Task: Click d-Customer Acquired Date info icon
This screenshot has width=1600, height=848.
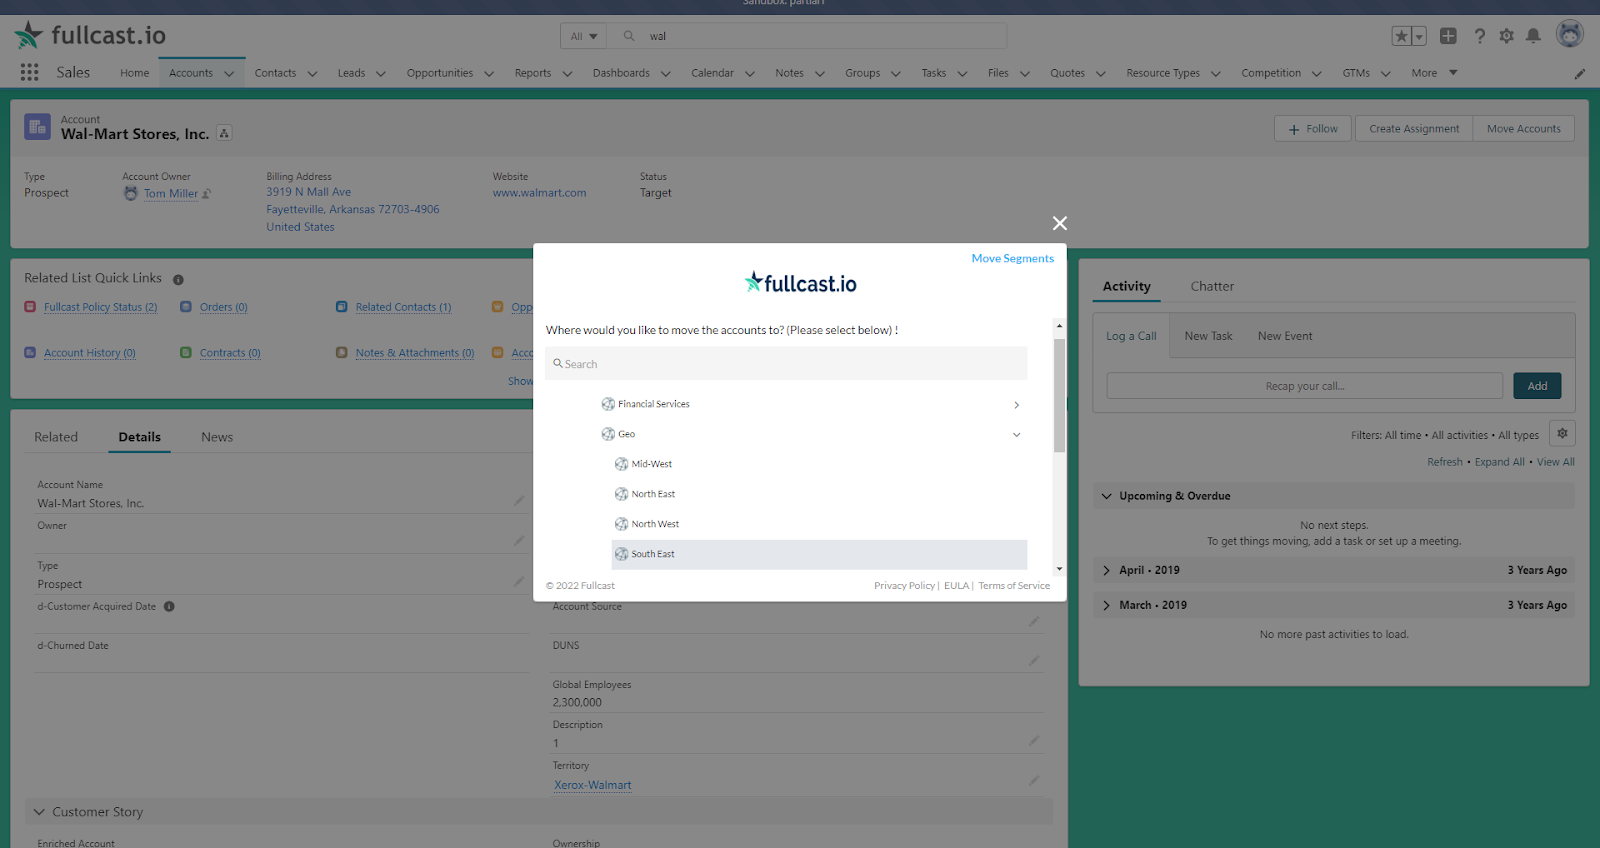Action: [x=169, y=607]
